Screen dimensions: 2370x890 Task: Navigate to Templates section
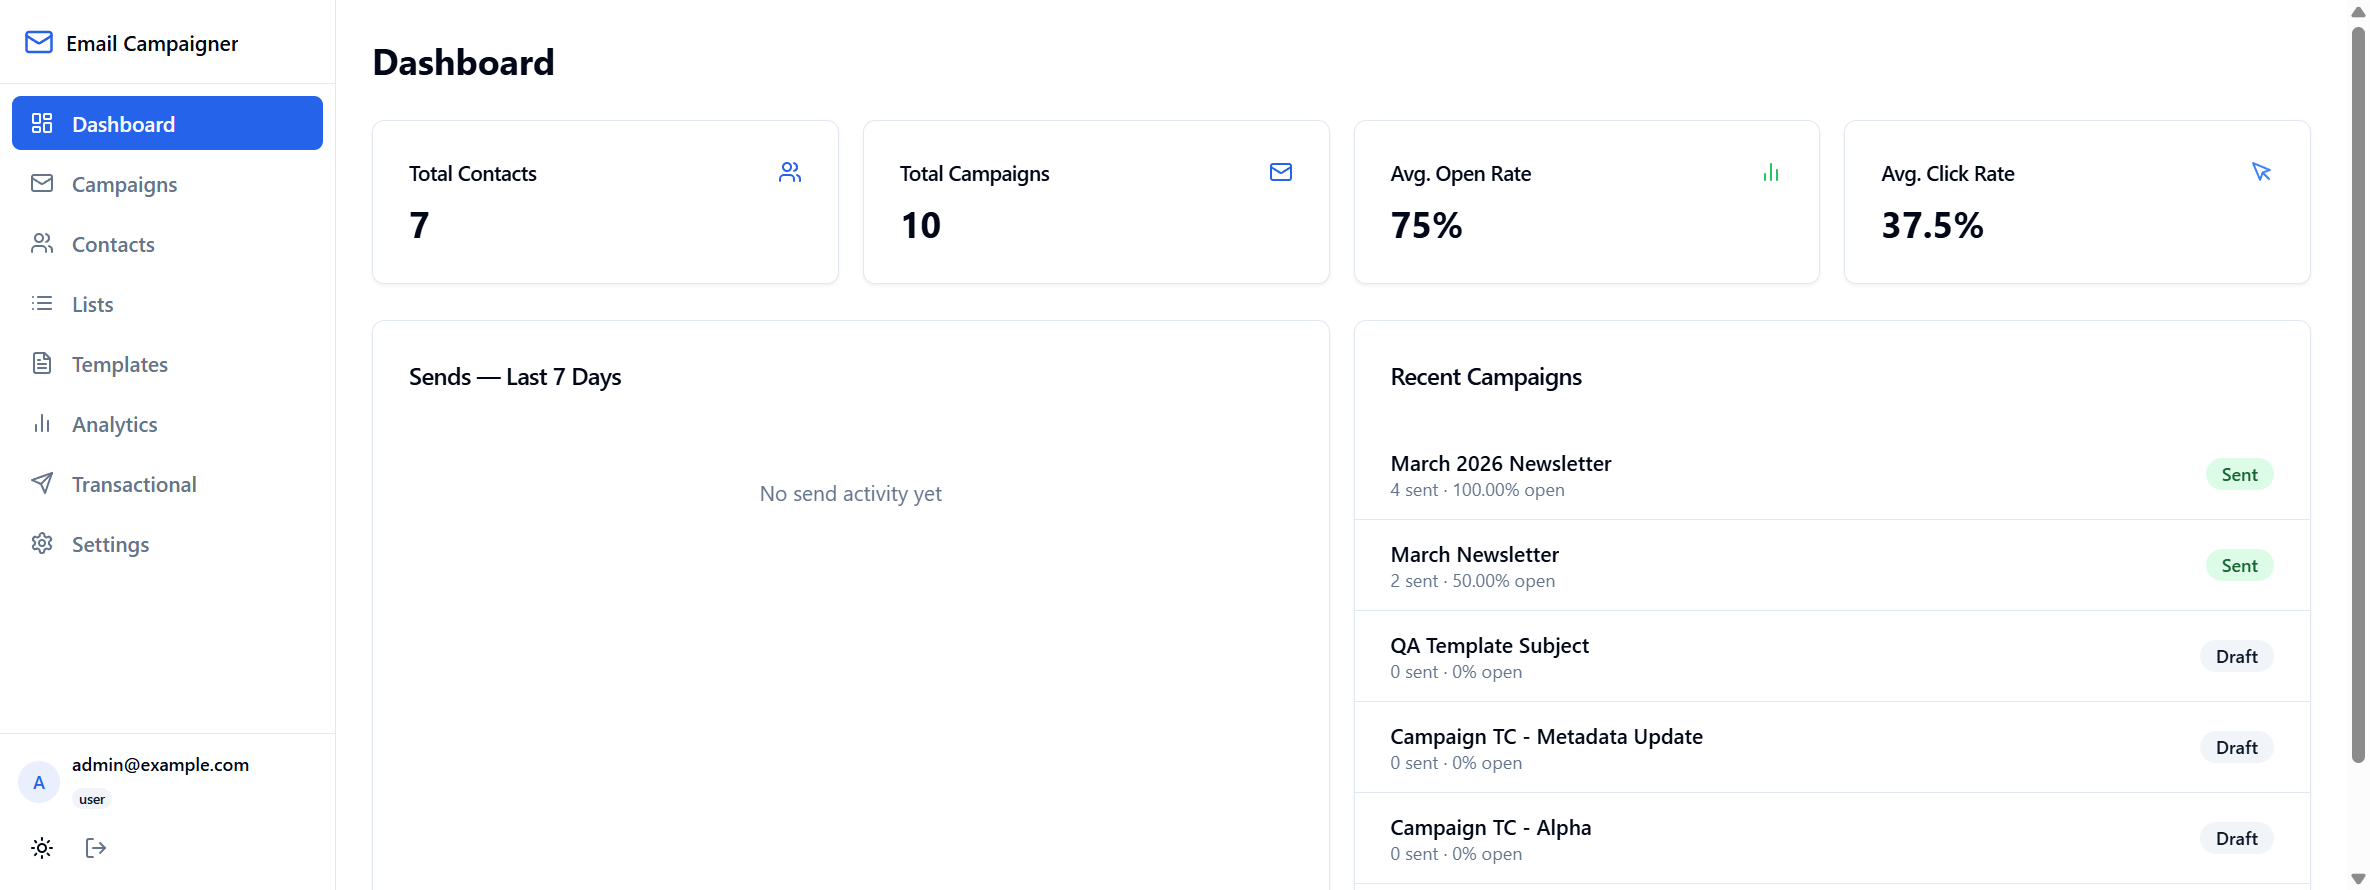coord(167,364)
